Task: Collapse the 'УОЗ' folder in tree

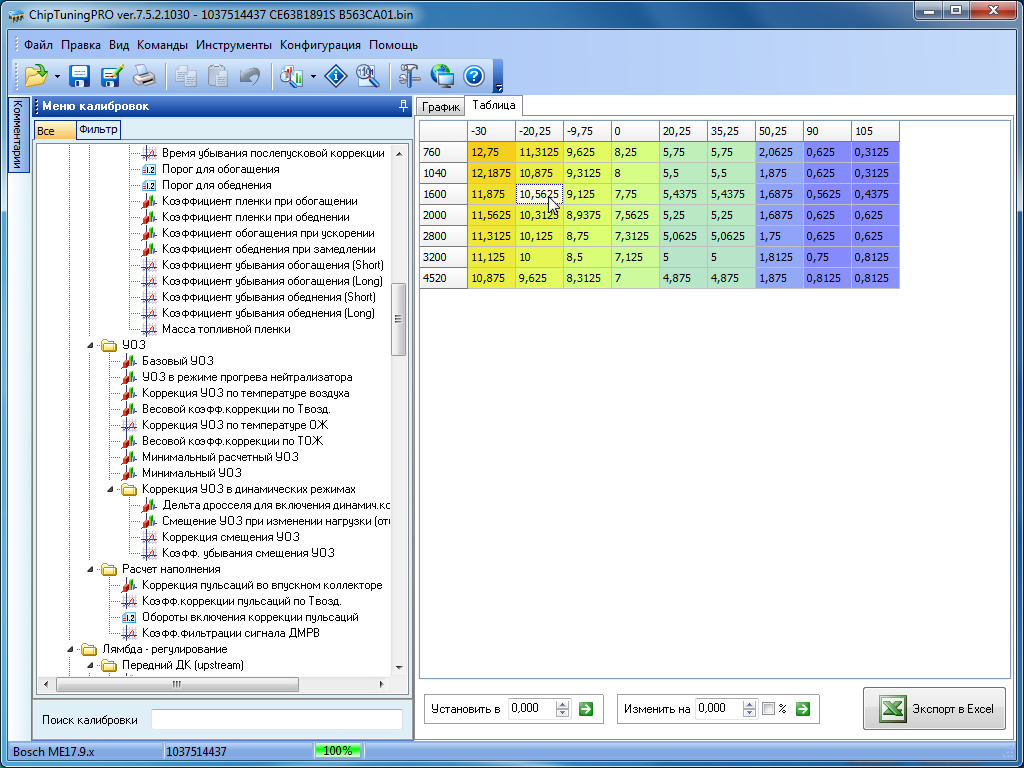Action: click(x=93, y=345)
